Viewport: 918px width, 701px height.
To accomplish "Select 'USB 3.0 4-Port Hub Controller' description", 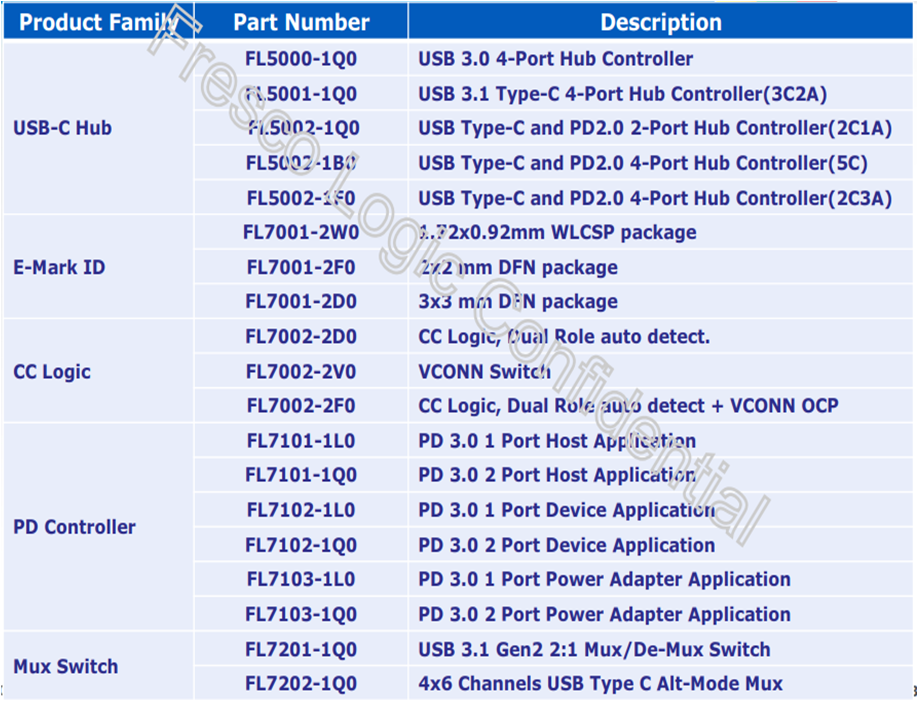I will [x=556, y=59].
